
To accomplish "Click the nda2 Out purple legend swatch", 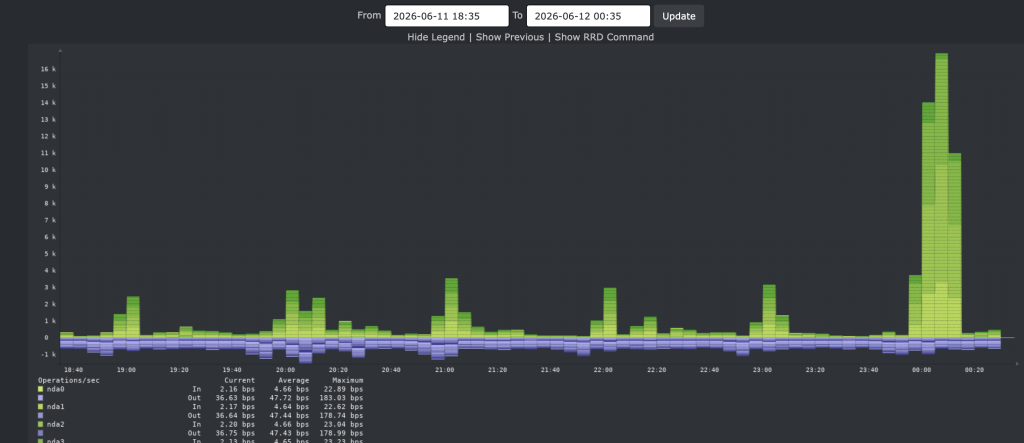I will tap(40, 433).
